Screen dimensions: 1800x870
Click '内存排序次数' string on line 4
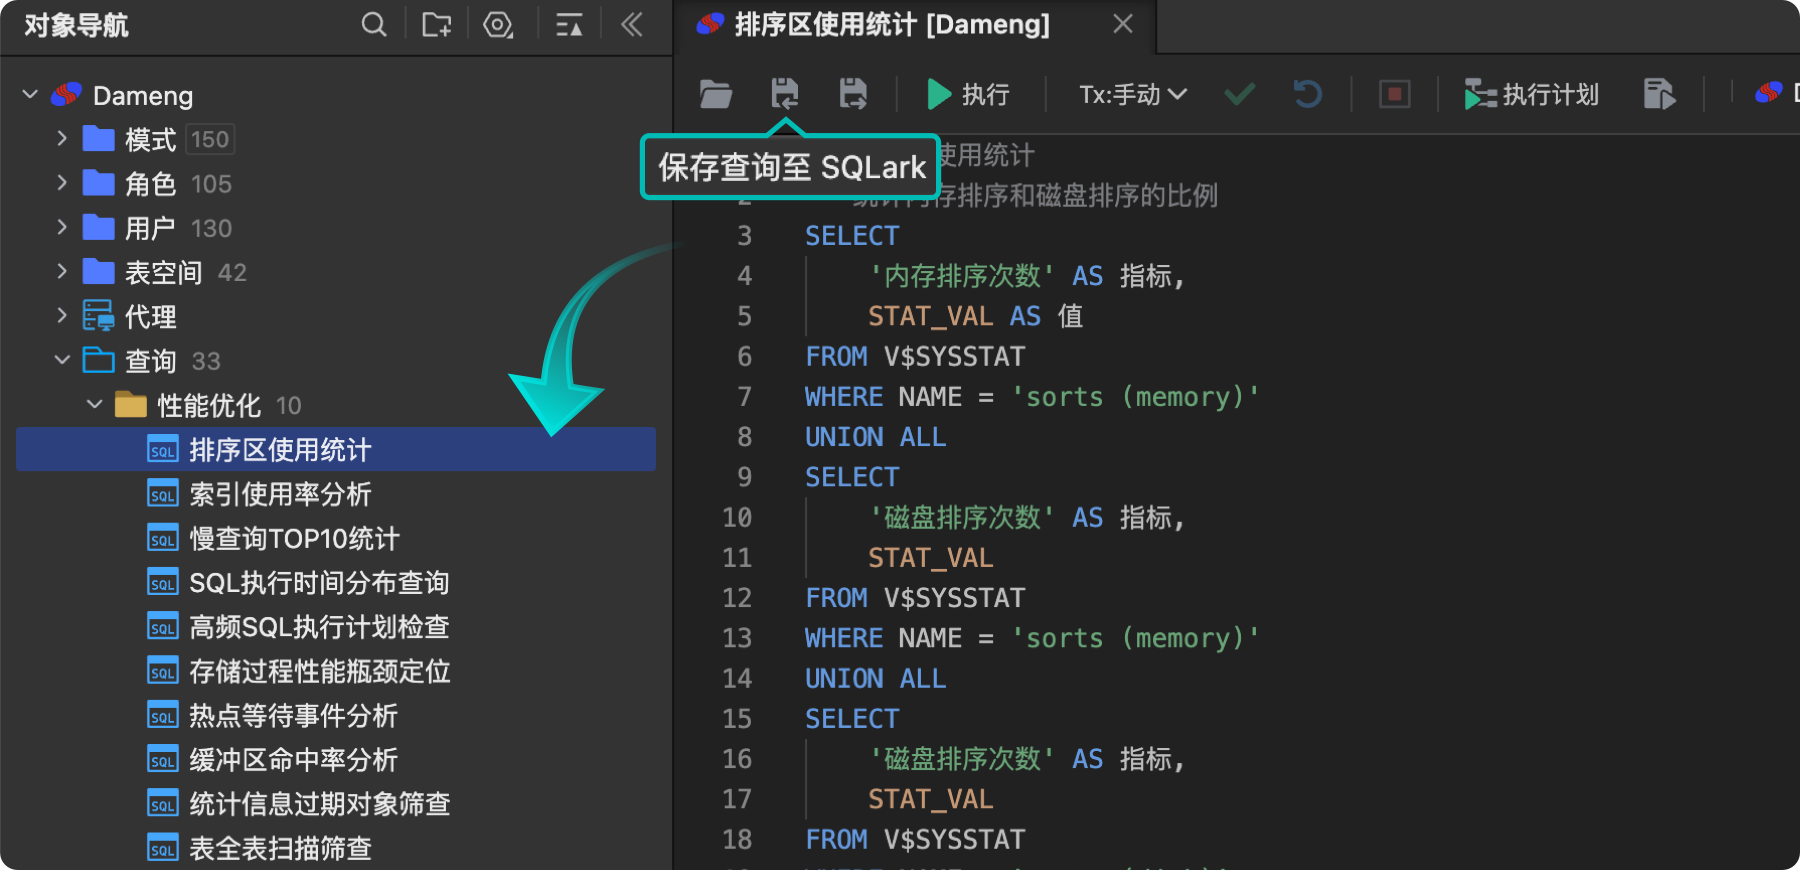(962, 276)
